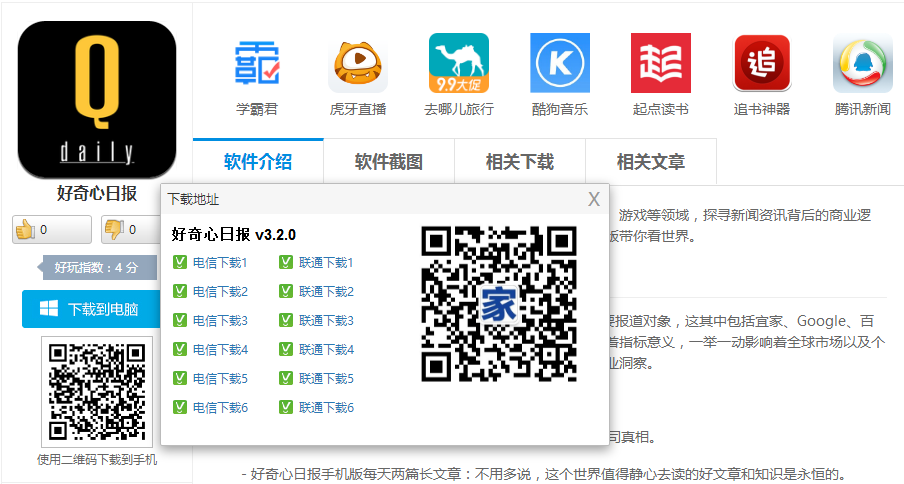
Task: Switch to the 软件截图 tab
Action: click(x=389, y=162)
